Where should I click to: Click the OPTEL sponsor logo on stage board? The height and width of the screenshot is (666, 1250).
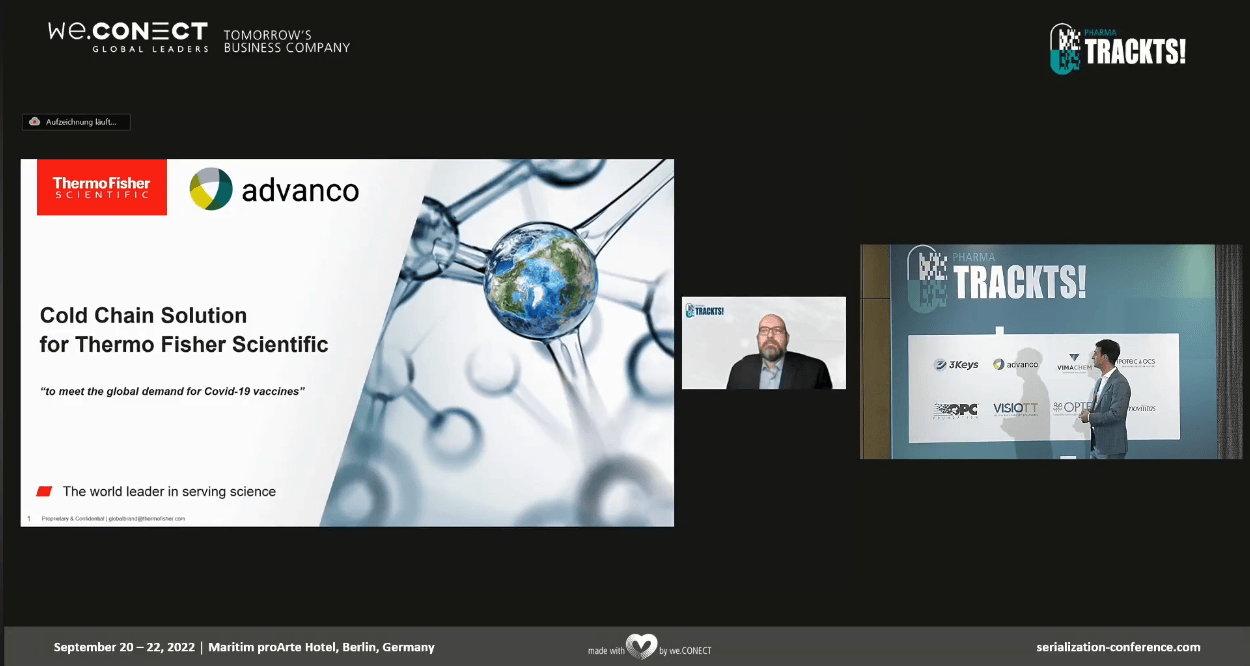click(x=1072, y=409)
